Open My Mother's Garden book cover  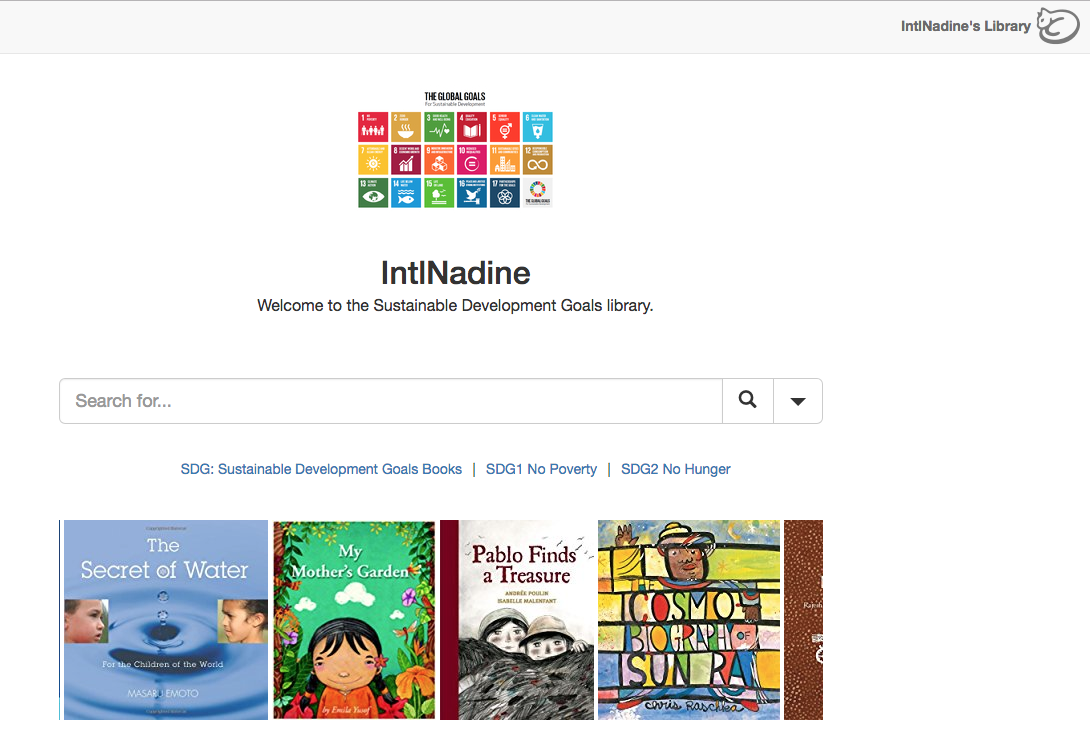click(354, 620)
